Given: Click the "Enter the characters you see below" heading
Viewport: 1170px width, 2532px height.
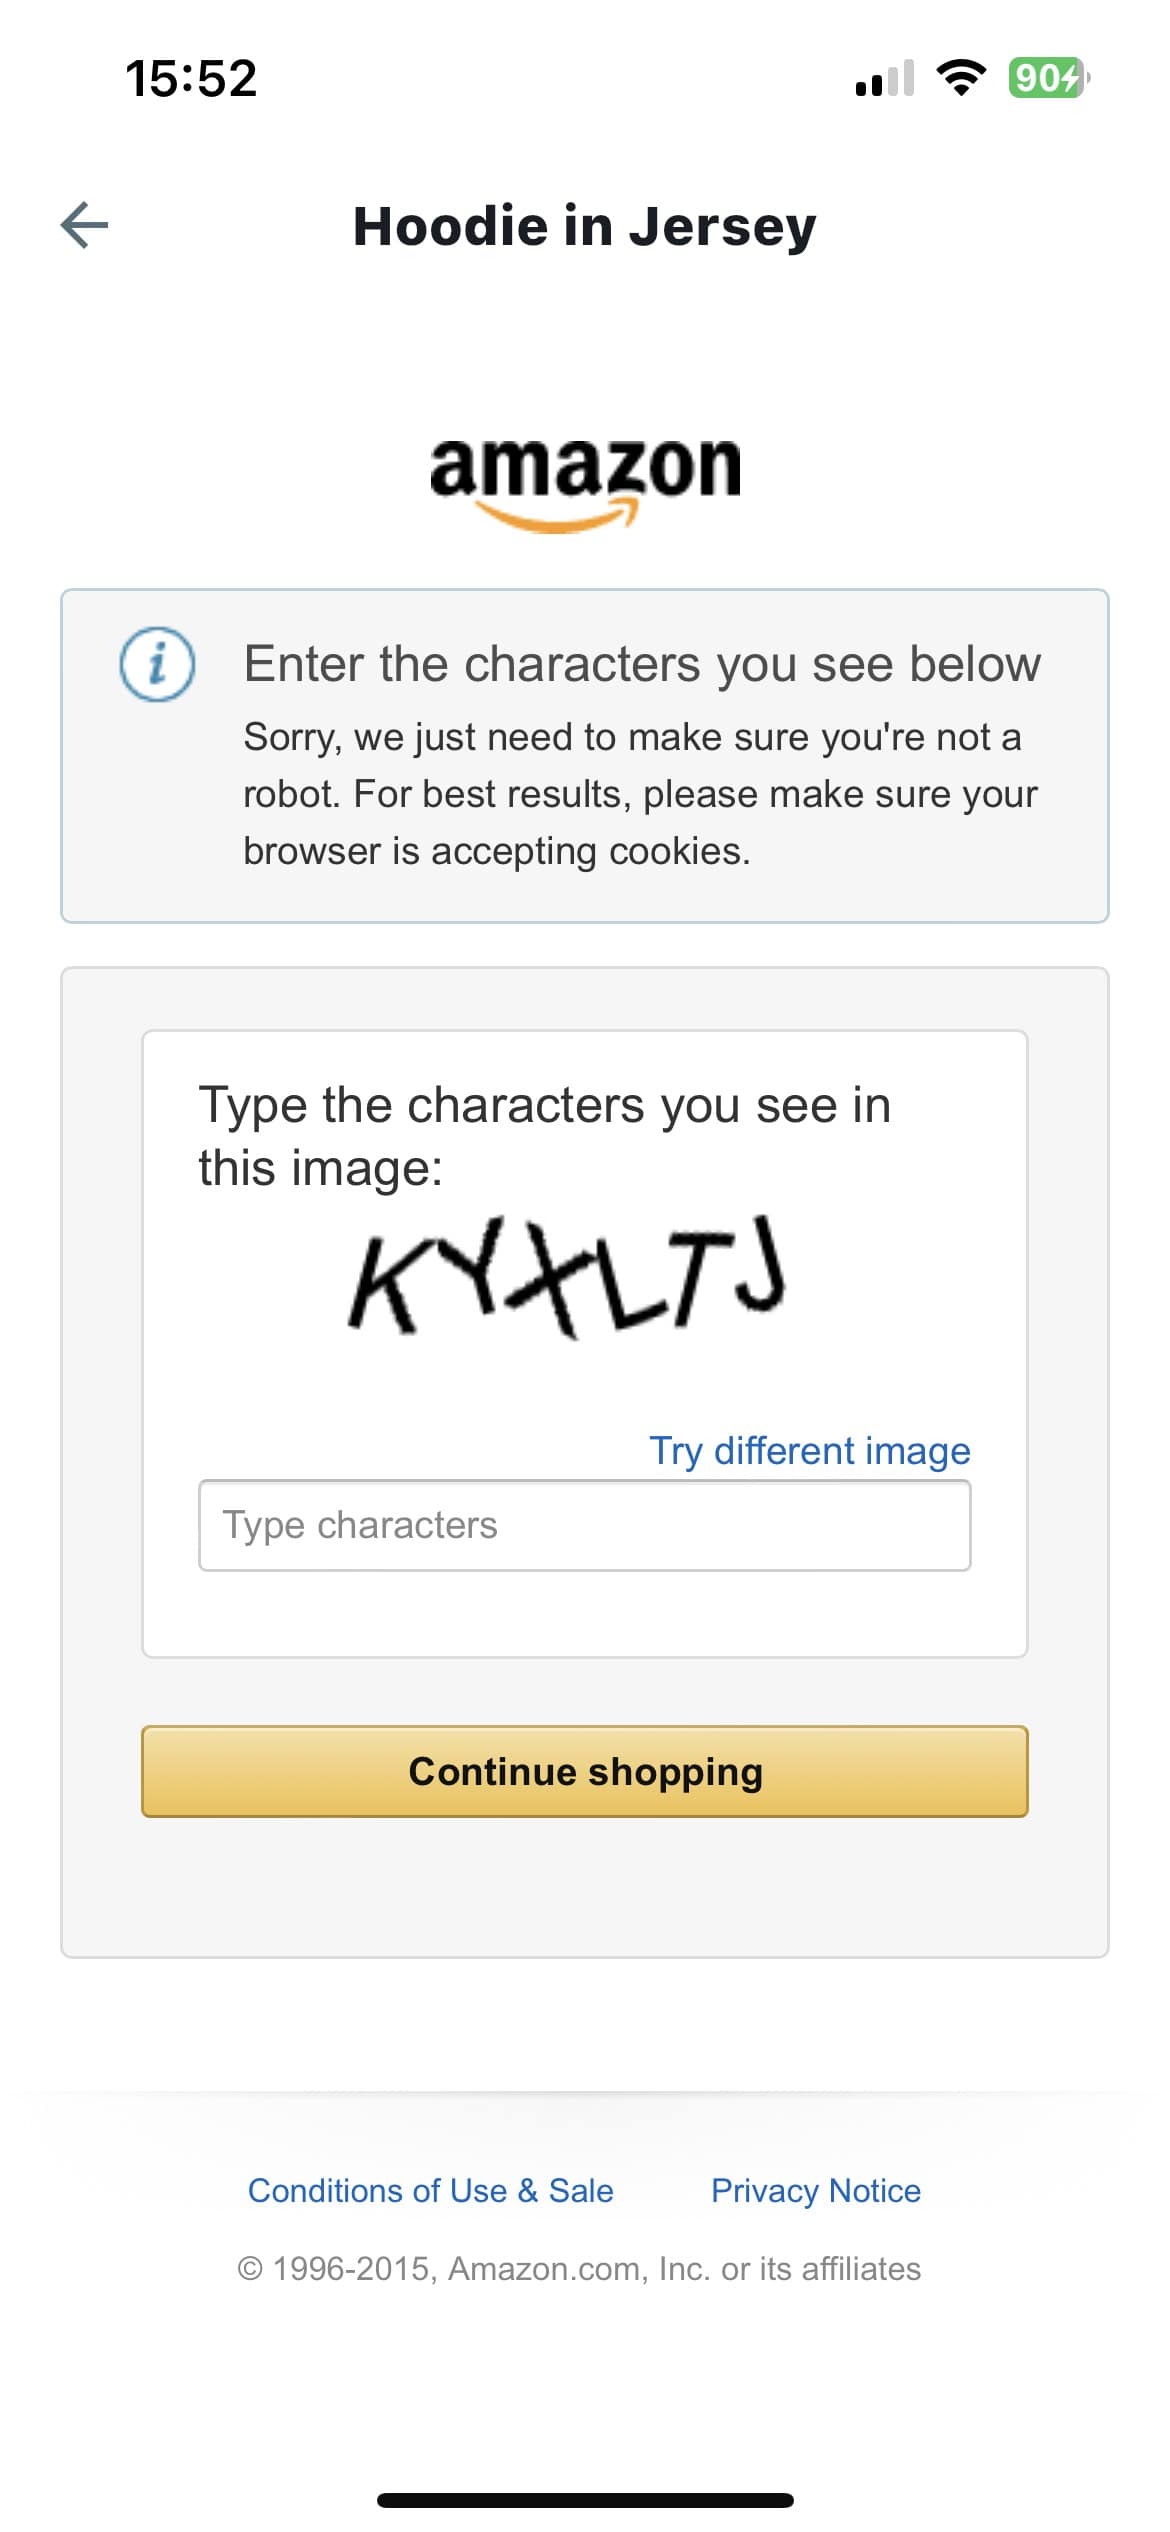Looking at the screenshot, I should 642,664.
